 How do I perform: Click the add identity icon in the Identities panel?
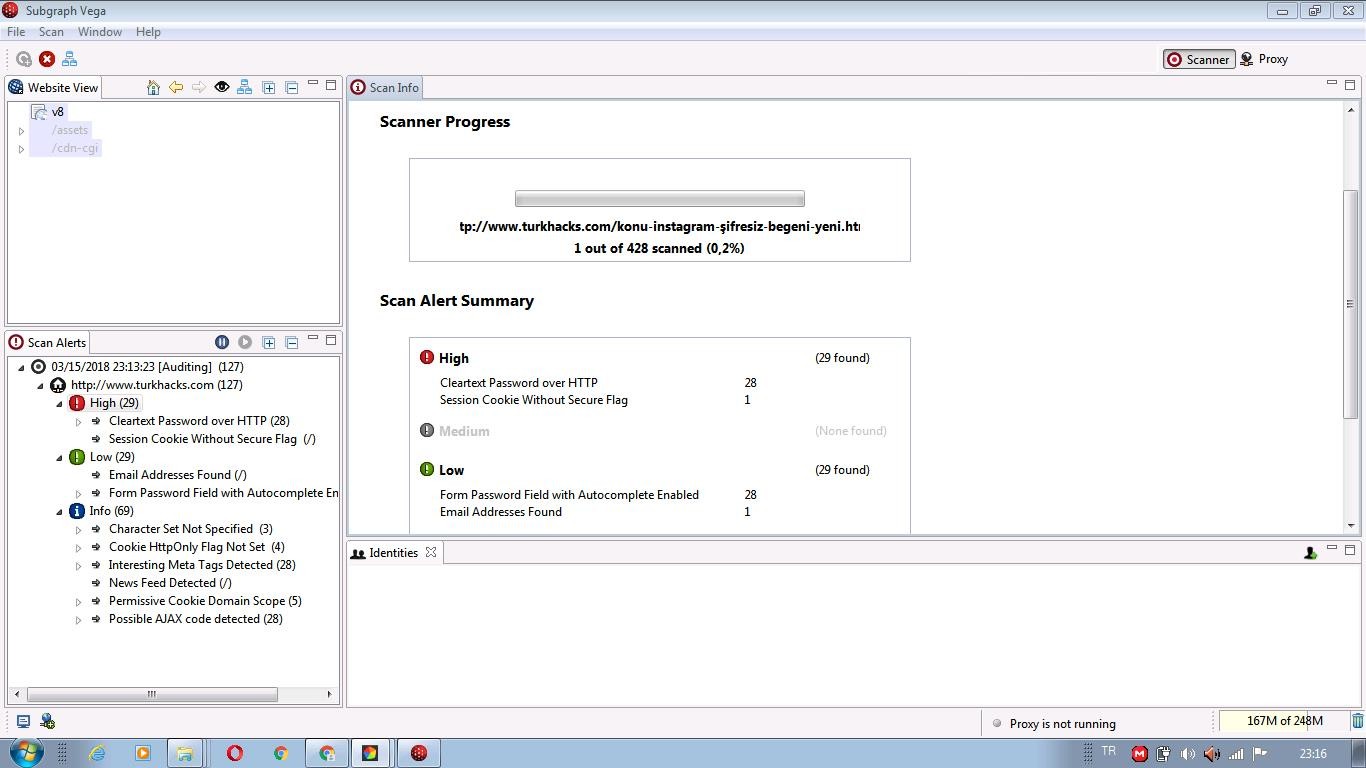click(1310, 553)
